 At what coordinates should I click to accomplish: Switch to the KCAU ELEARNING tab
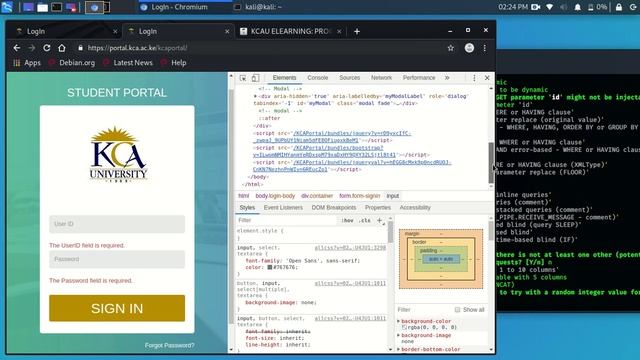click(x=290, y=31)
